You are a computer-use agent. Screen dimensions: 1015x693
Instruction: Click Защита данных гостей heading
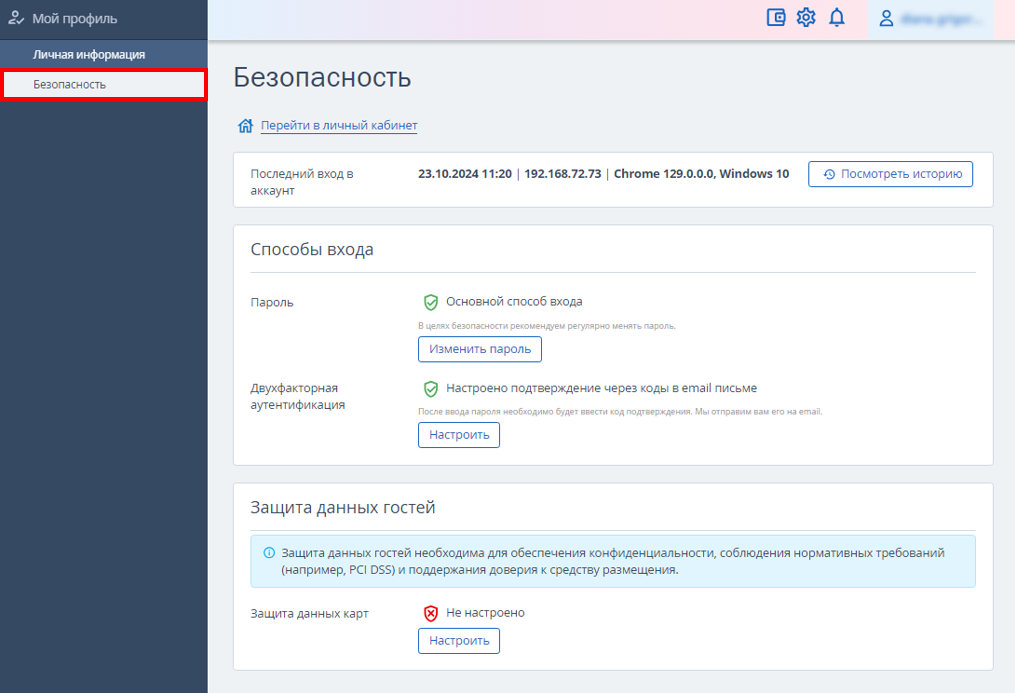[x=342, y=507]
